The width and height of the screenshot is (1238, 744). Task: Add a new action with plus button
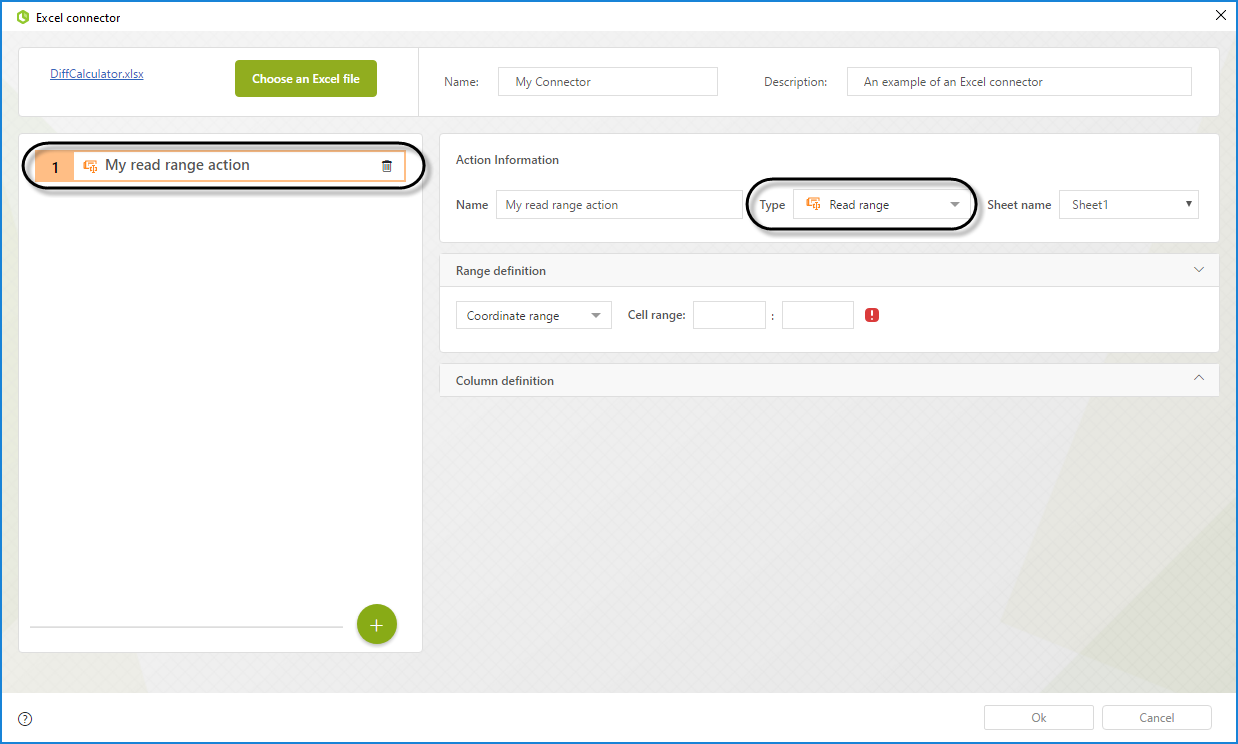pos(376,625)
